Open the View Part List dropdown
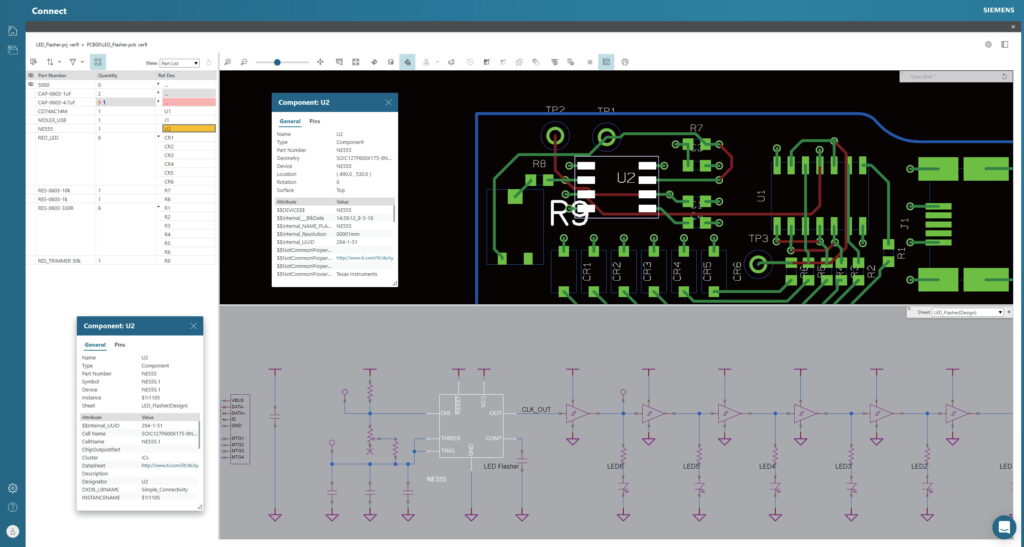The width and height of the screenshot is (1024, 547). pyautogui.click(x=180, y=63)
